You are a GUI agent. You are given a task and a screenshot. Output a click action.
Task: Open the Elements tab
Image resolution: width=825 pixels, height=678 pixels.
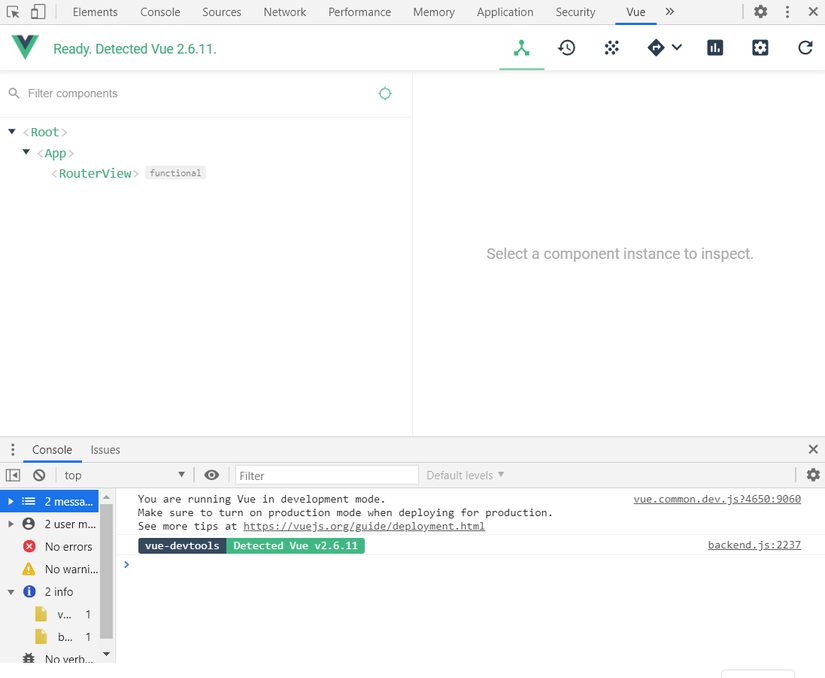click(95, 12)
